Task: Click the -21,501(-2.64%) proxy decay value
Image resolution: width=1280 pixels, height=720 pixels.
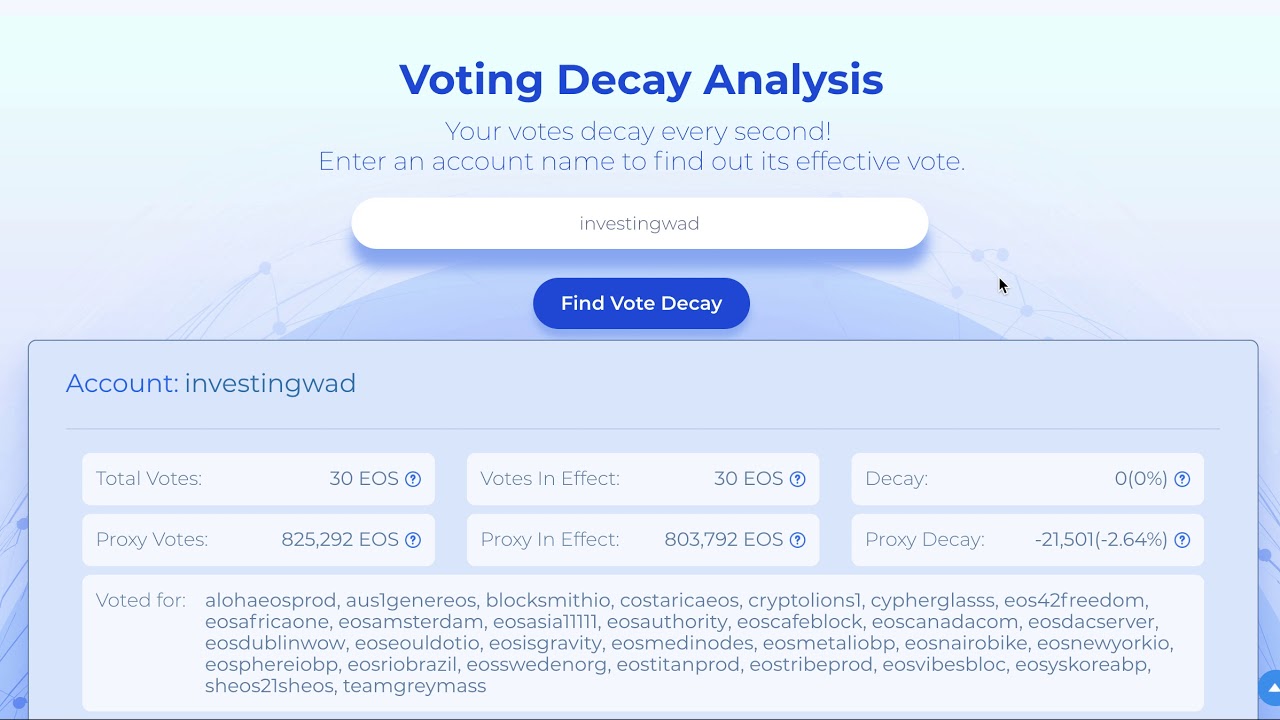Action: point(1101,540)
